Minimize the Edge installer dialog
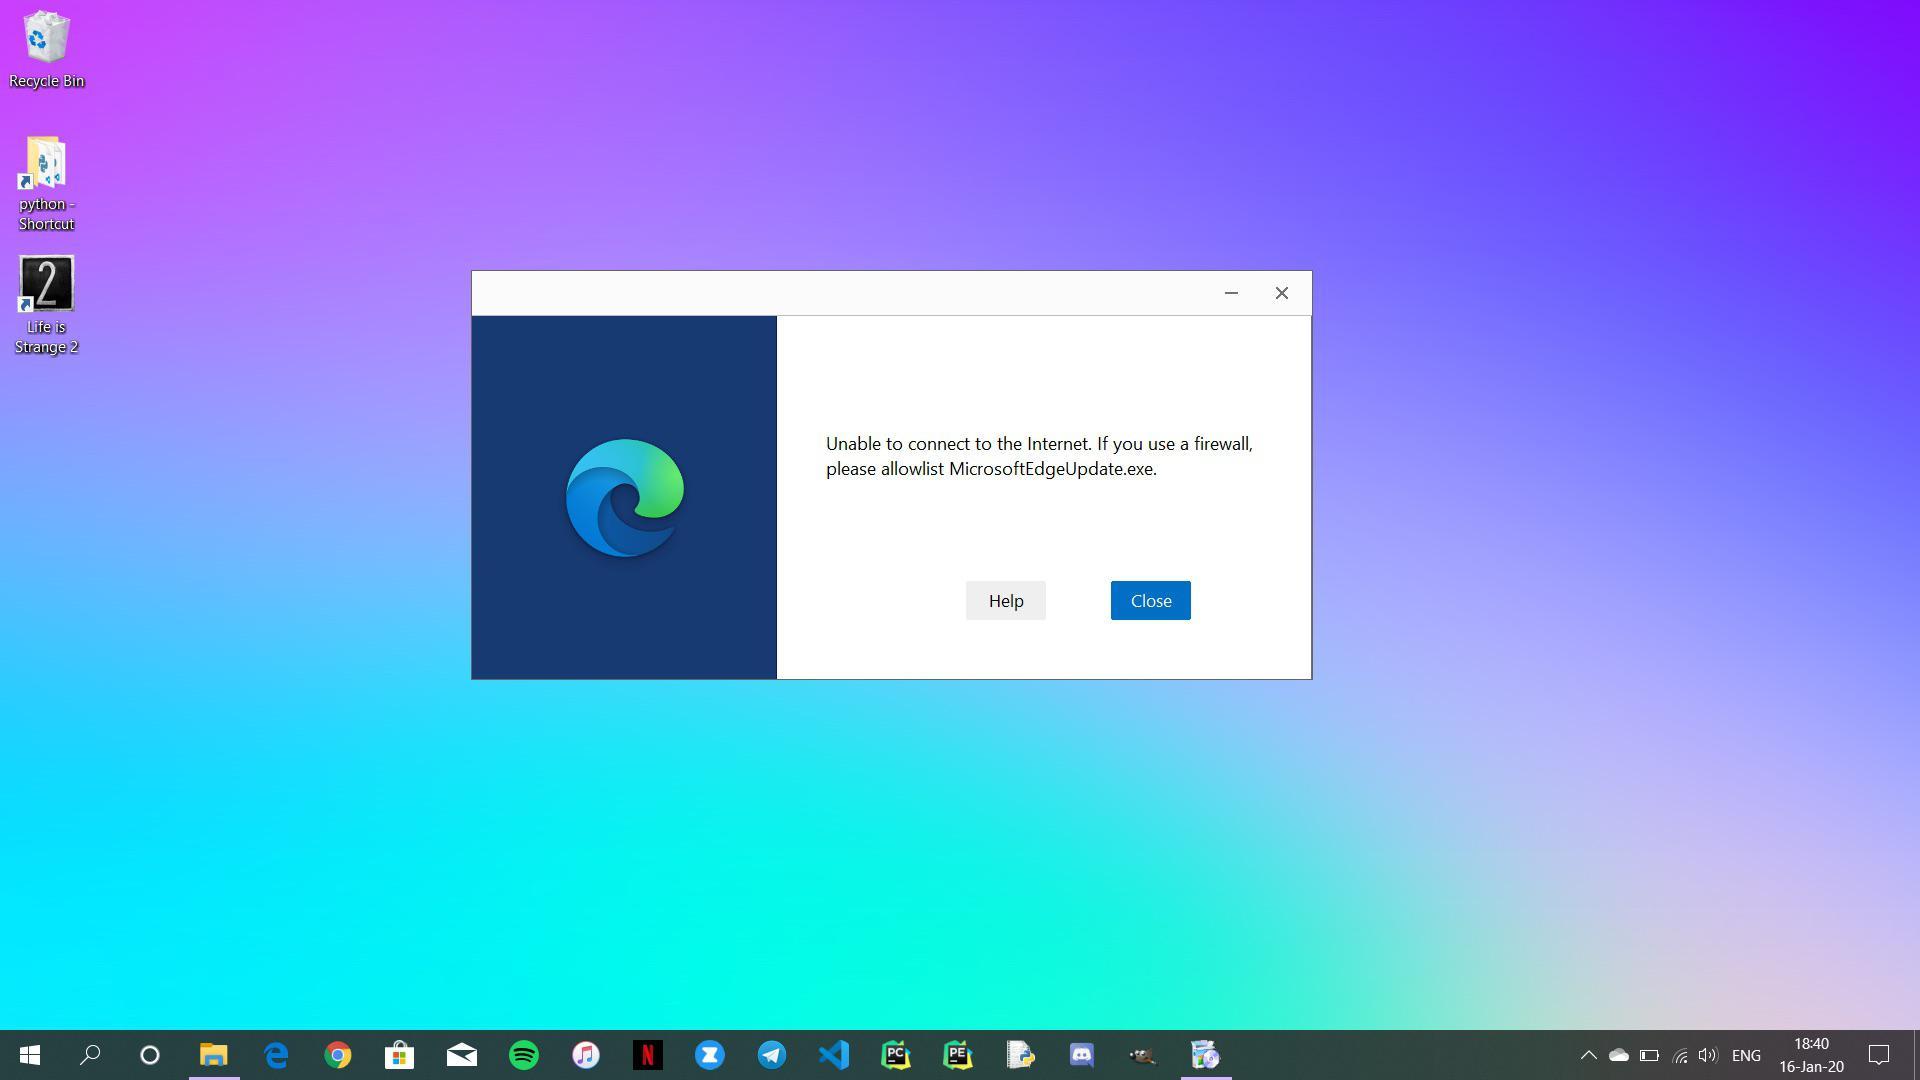This screenshot has height=1080, width=1920. click(x=1231, y=293)
